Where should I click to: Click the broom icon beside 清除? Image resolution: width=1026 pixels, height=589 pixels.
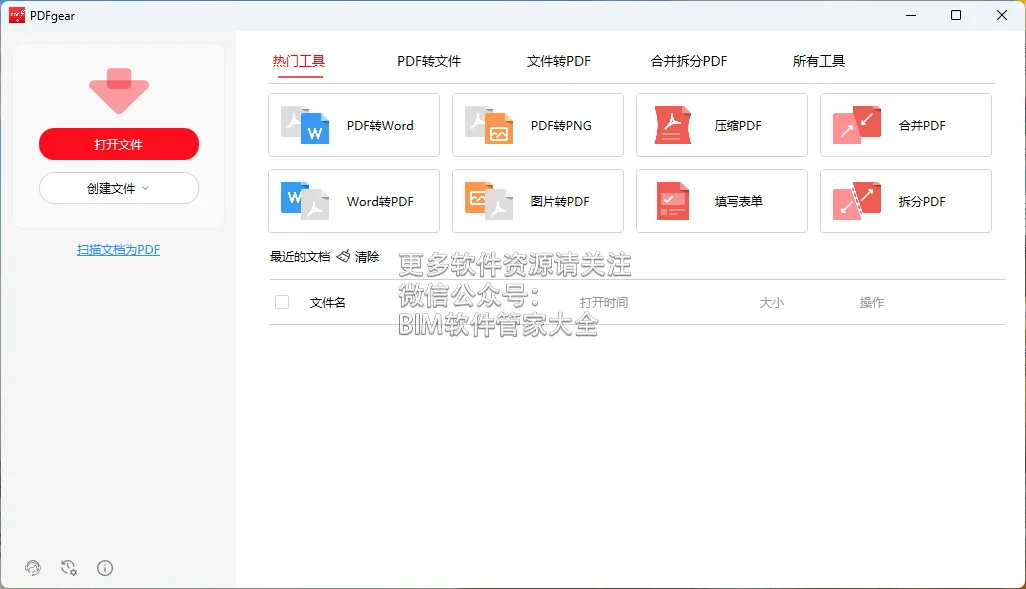point(344,256)
